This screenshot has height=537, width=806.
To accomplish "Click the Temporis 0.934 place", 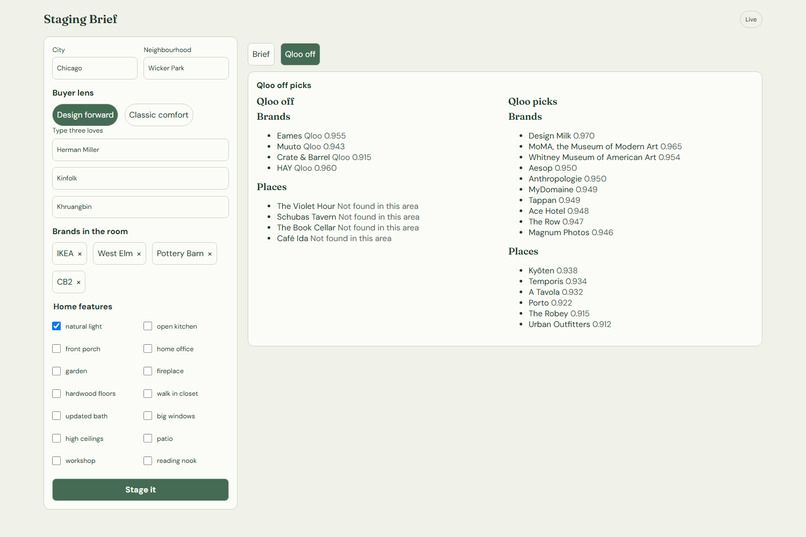I will [557, 282].
